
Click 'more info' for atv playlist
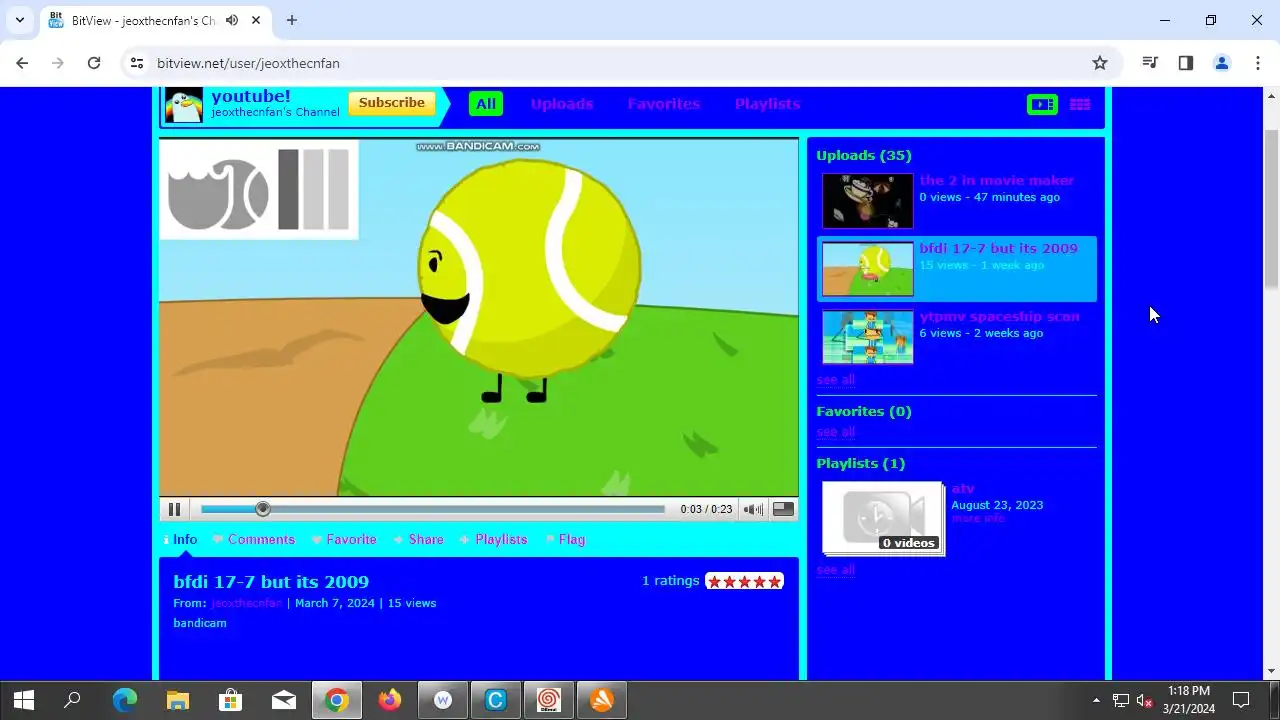tap(978, 518)
